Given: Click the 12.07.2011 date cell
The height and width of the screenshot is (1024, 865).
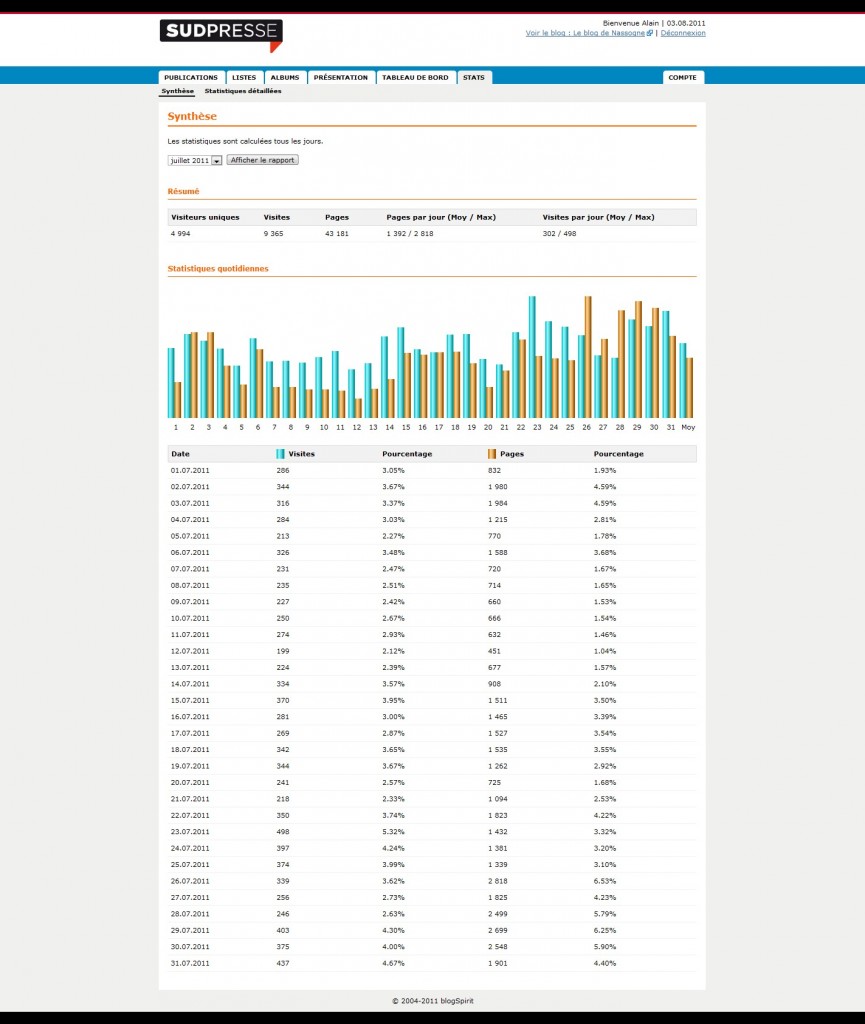Looking at the screenshot, I should 190,651.
